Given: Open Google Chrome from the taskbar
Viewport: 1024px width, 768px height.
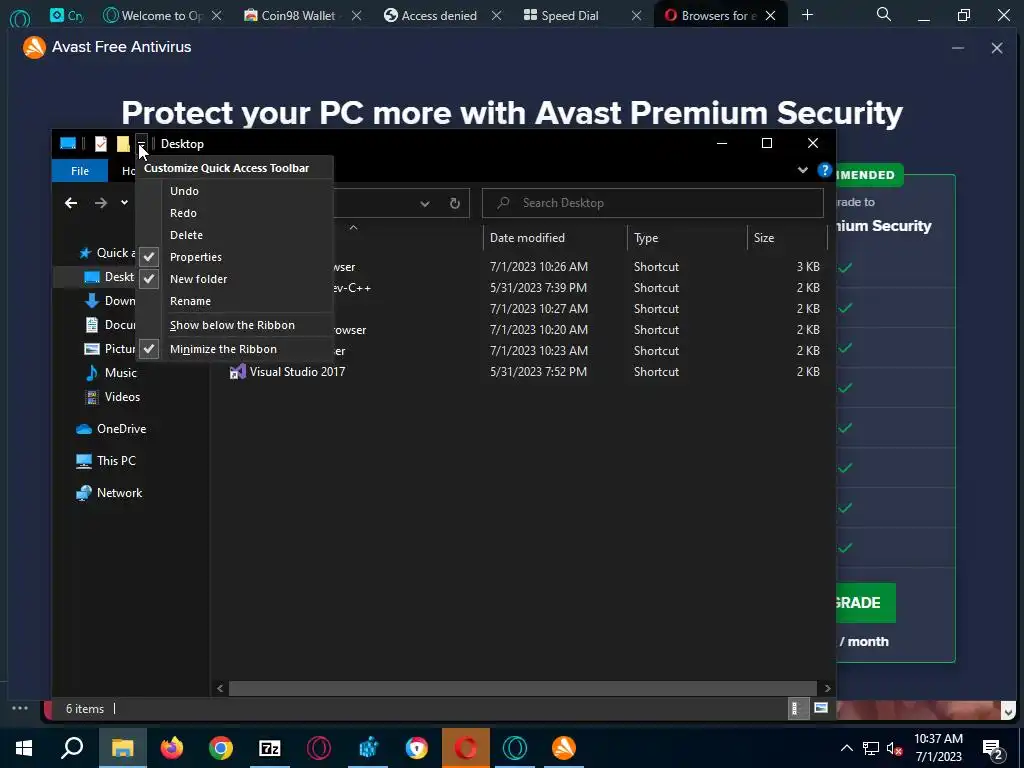Looking at the screenshot, I should coord(221,748).
